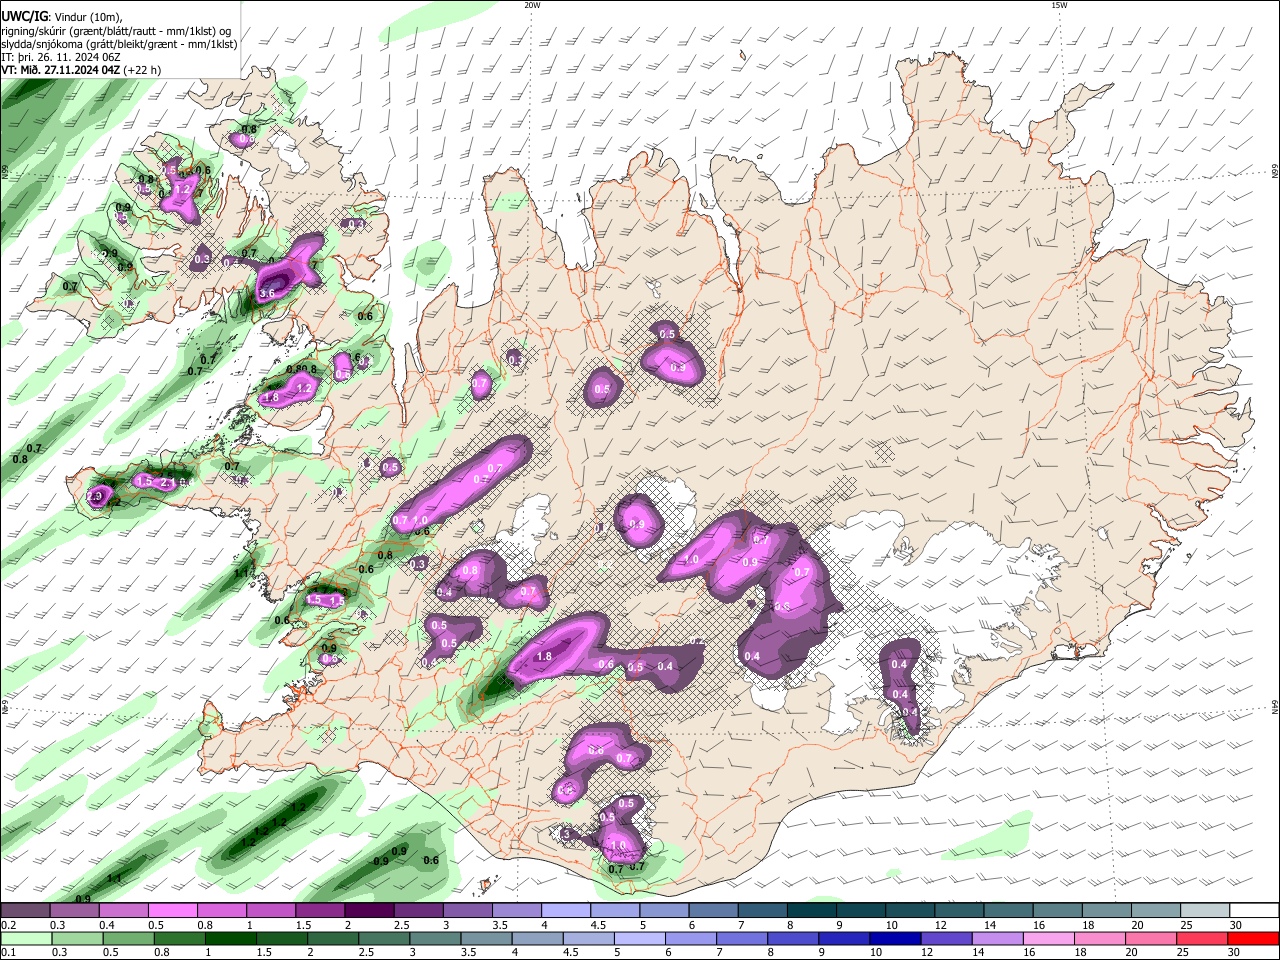Pick upper legend bright pink swatch starting at 0.5
The width and height of the screenshot is (1280, 960).
pos(173,911)
